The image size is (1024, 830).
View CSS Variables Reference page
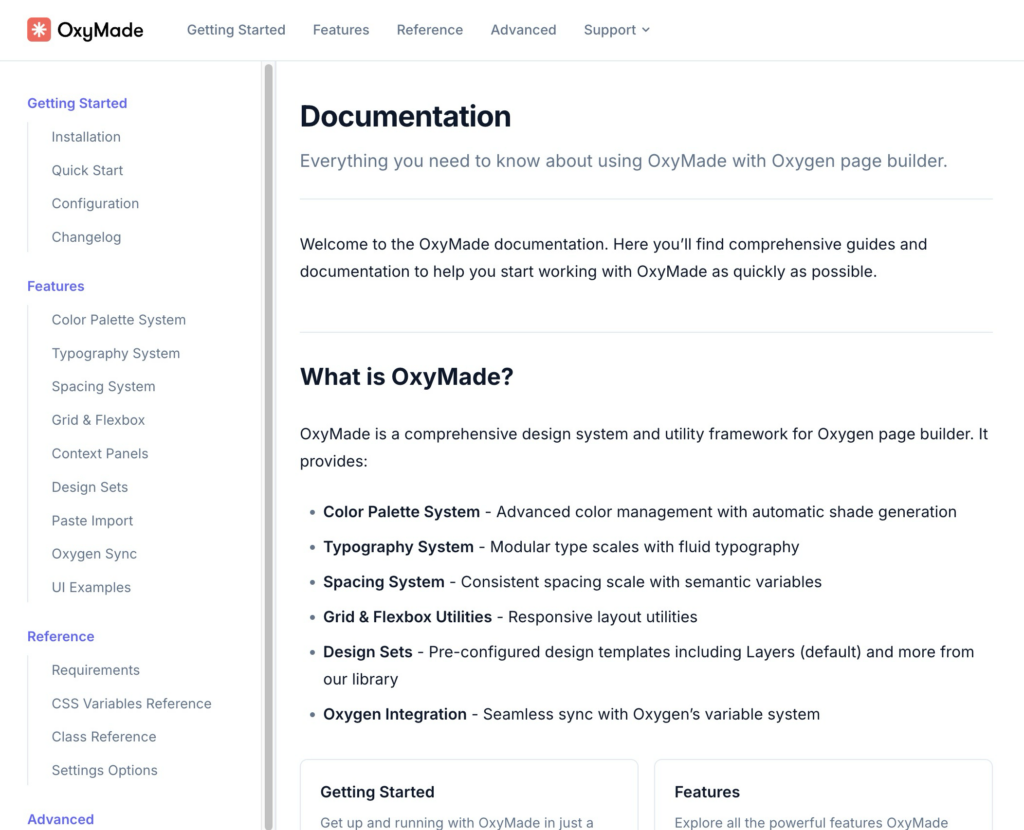tap(132, 703)
